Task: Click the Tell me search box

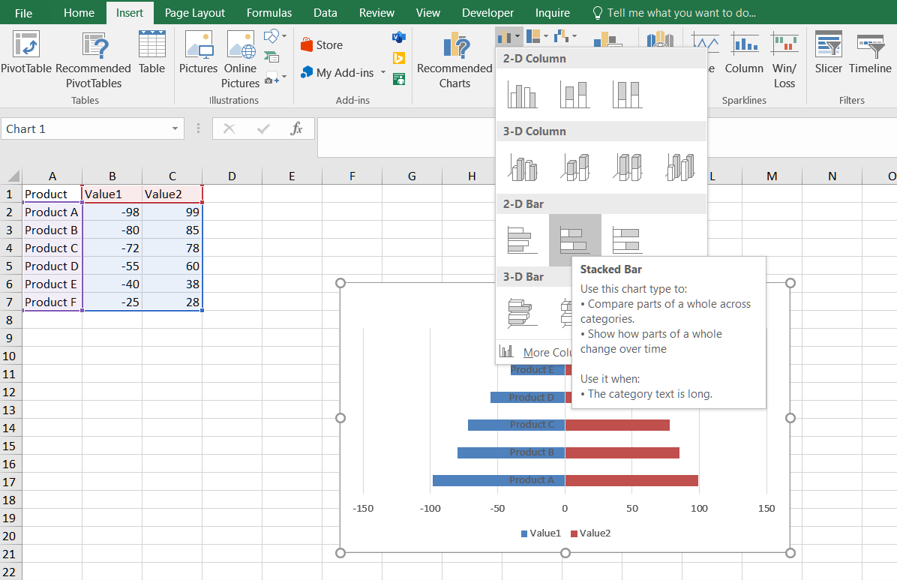Action: tap(680, 13)
